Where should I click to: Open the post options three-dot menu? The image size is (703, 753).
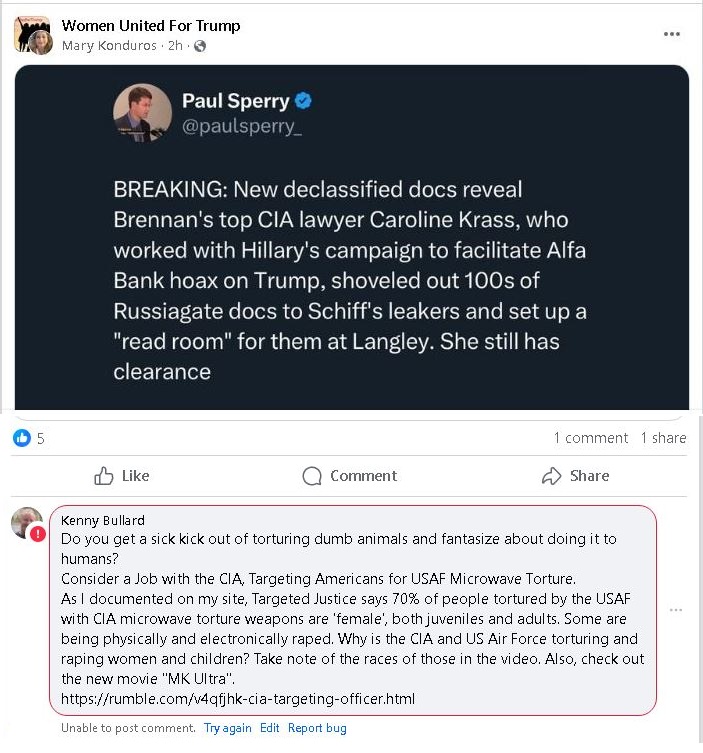[672, 34]
